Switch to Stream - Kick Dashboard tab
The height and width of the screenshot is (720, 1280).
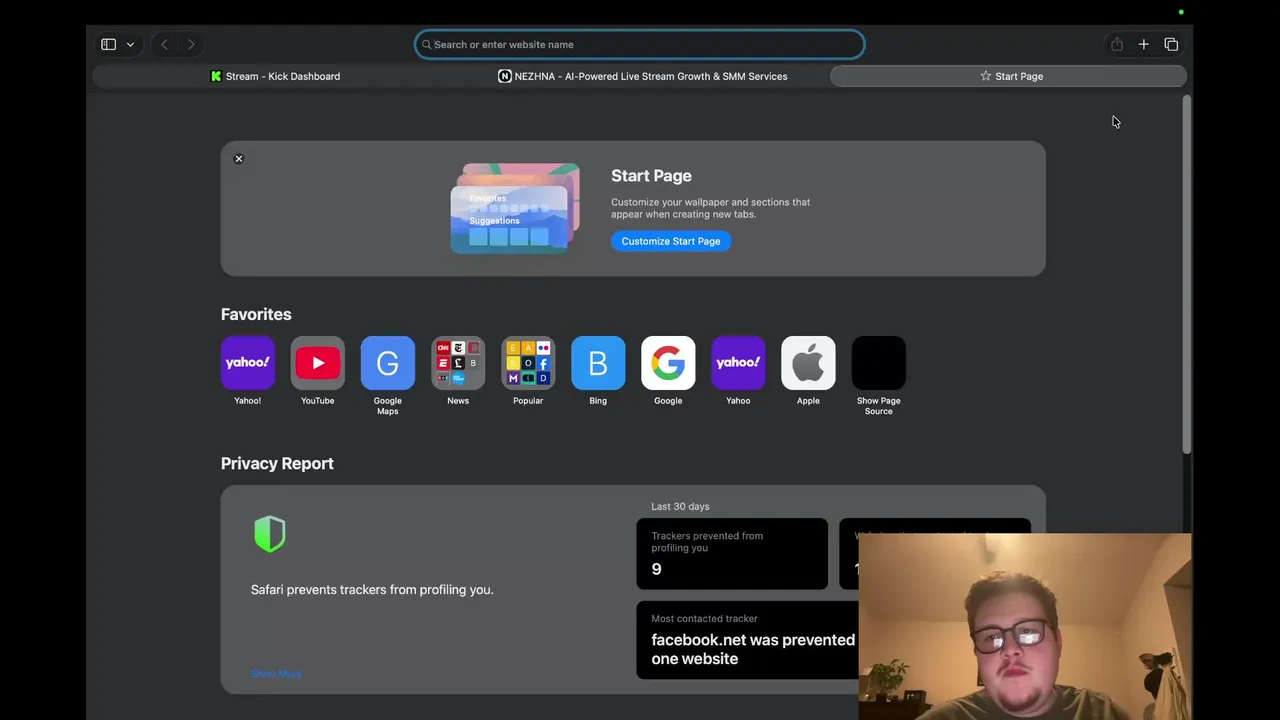click(275, 76)
